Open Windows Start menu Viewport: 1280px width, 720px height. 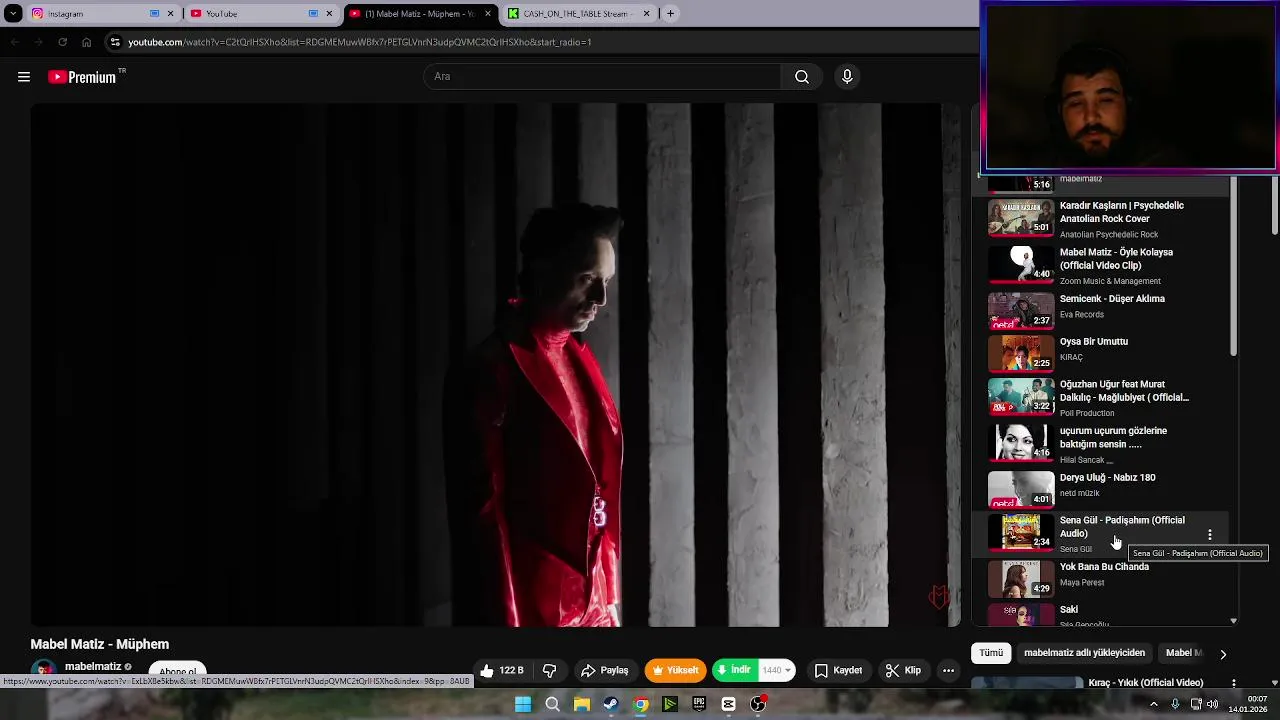tap(523, 704)
